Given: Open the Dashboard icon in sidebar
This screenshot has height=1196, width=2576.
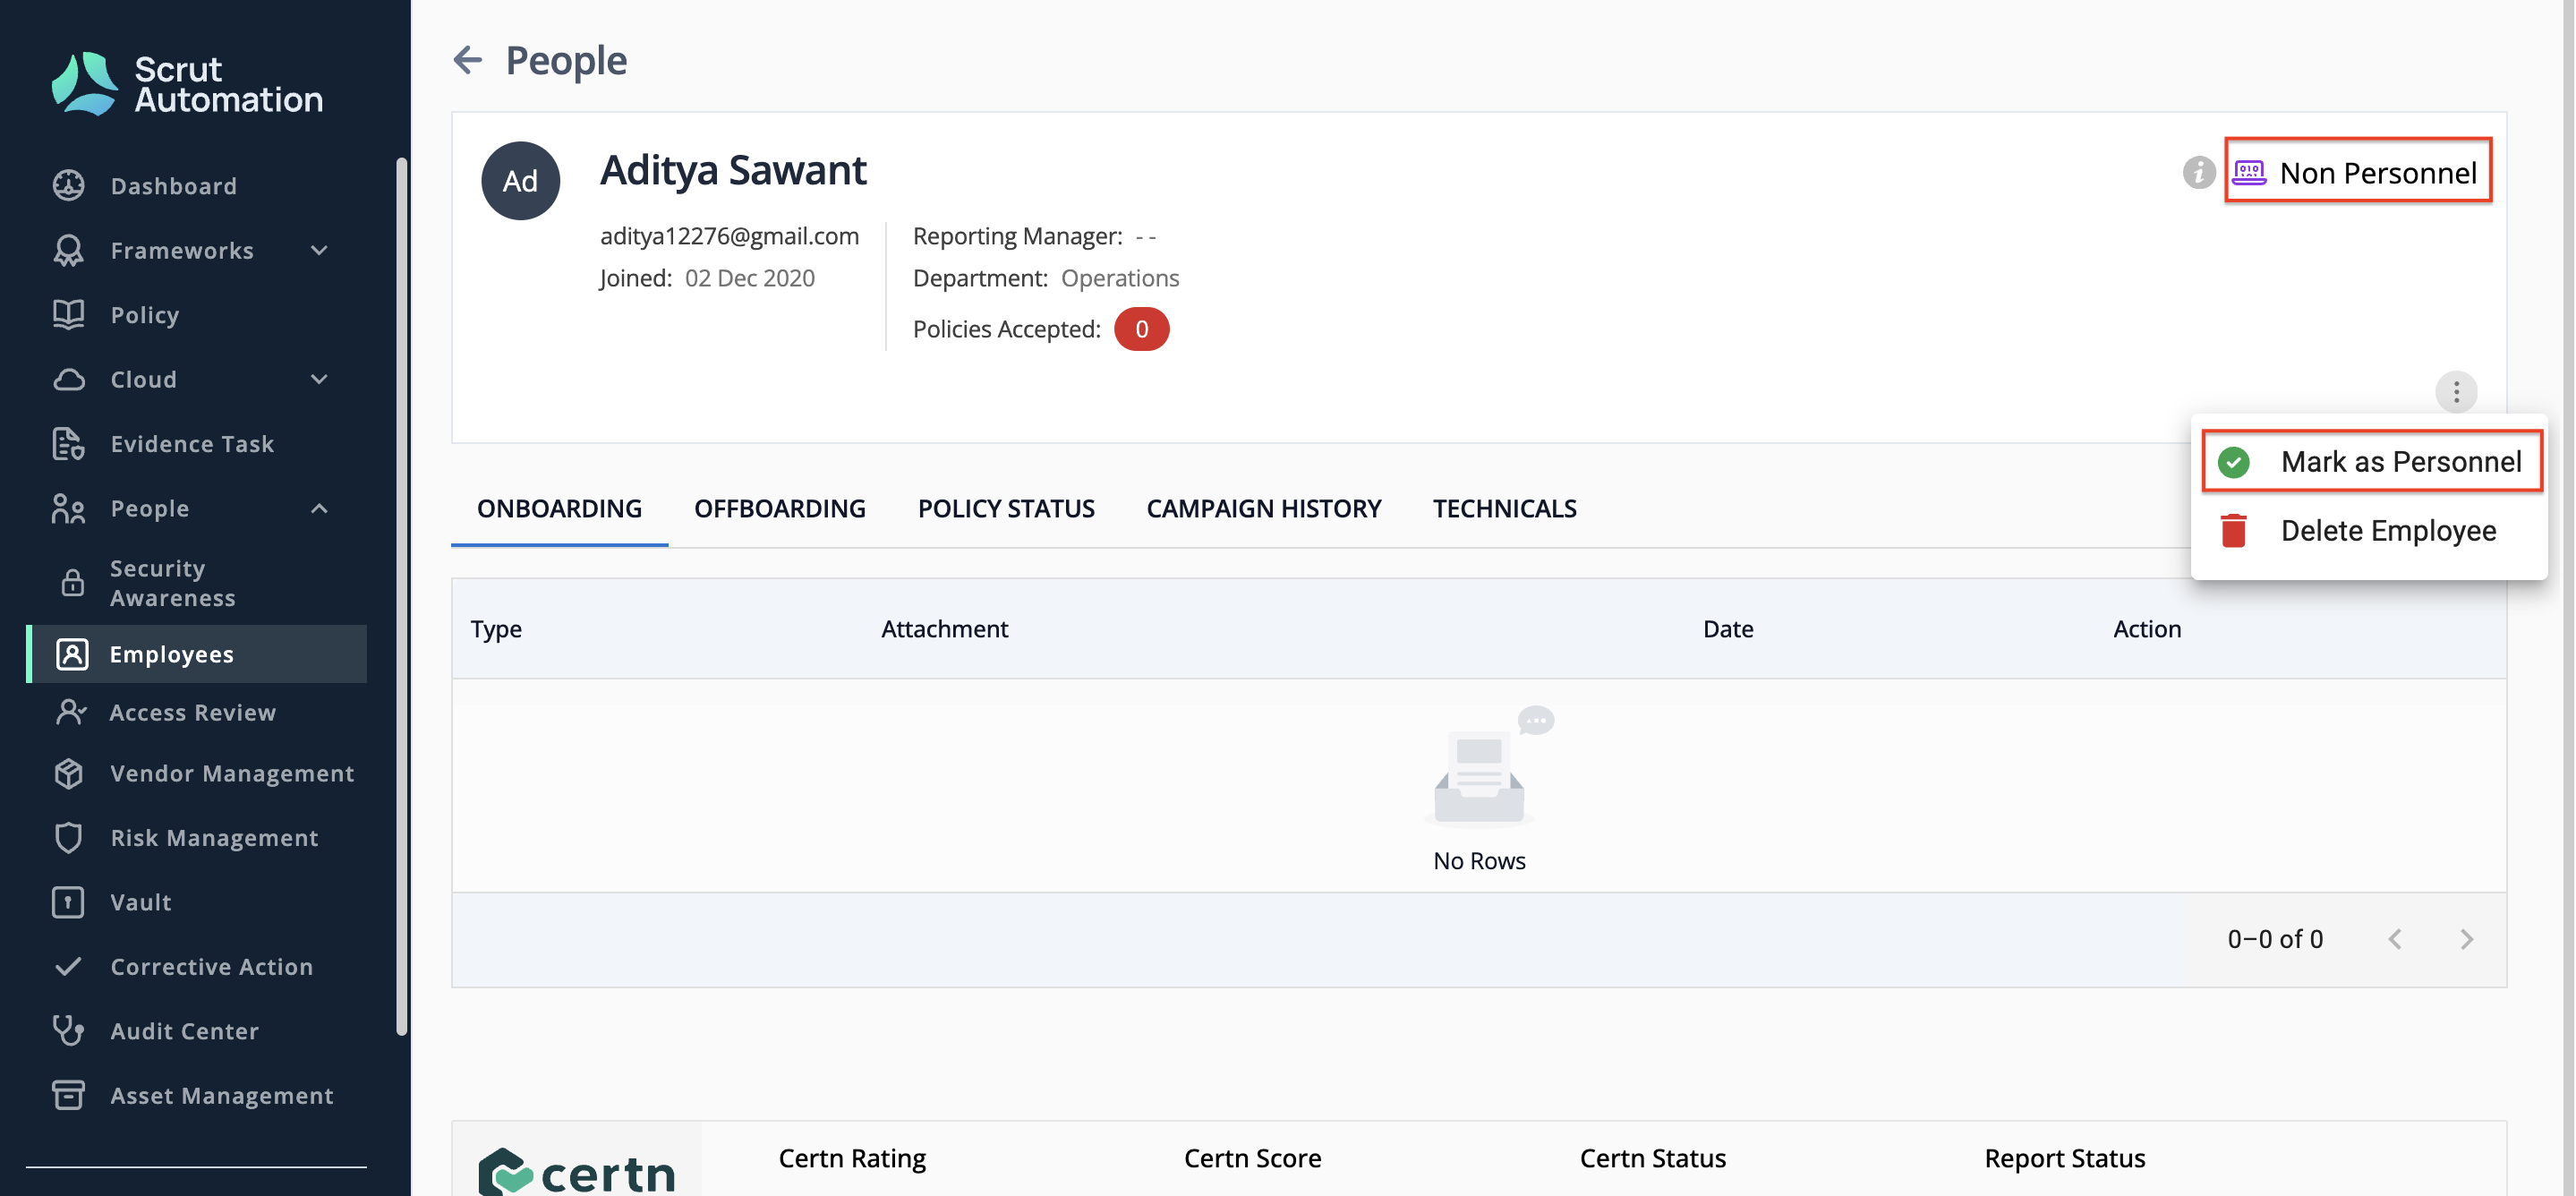Looking at the screenshot, I should (x=68, y=185).
